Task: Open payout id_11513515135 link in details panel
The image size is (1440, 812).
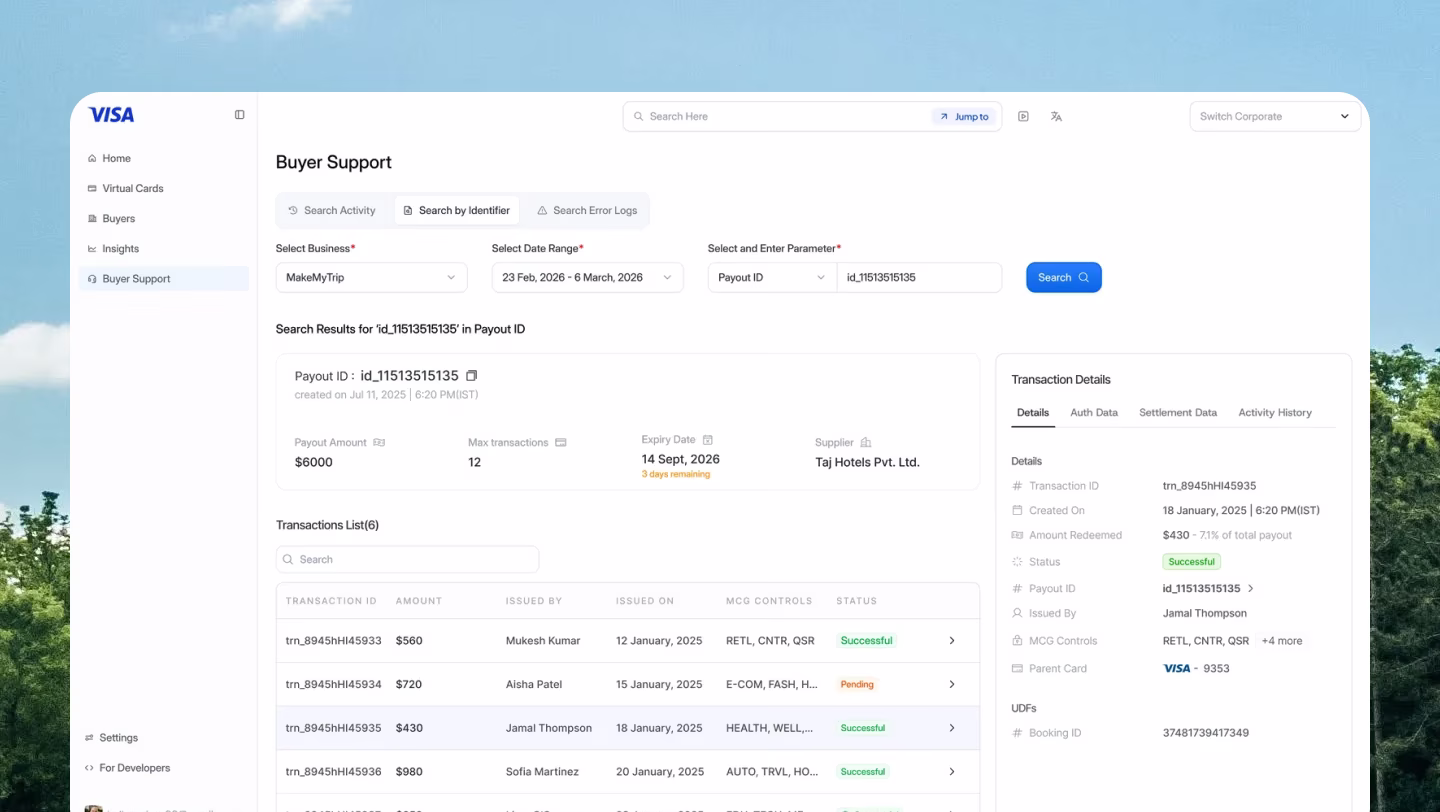Action: point(1208,589)
